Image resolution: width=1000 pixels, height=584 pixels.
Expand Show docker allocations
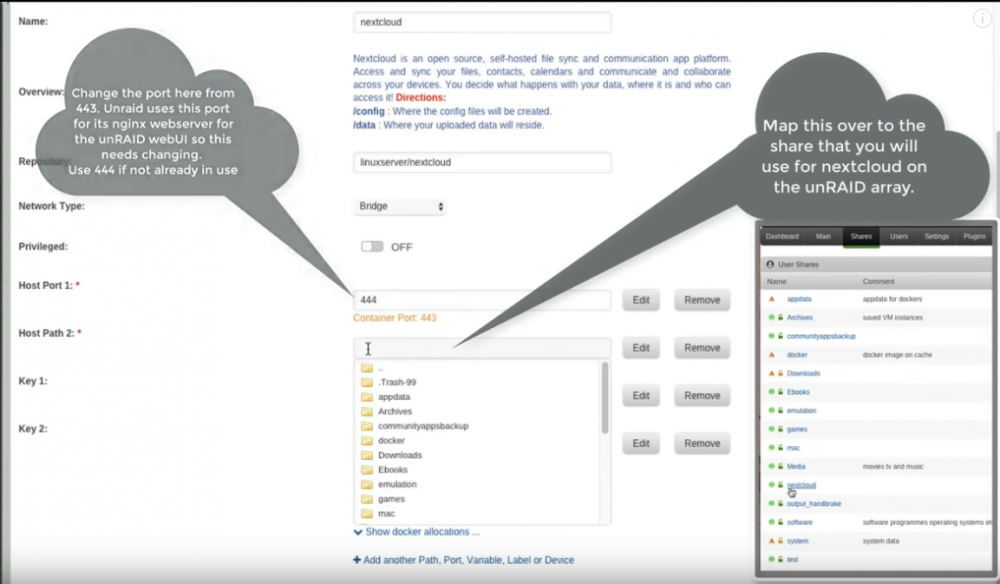pos(416,532)
